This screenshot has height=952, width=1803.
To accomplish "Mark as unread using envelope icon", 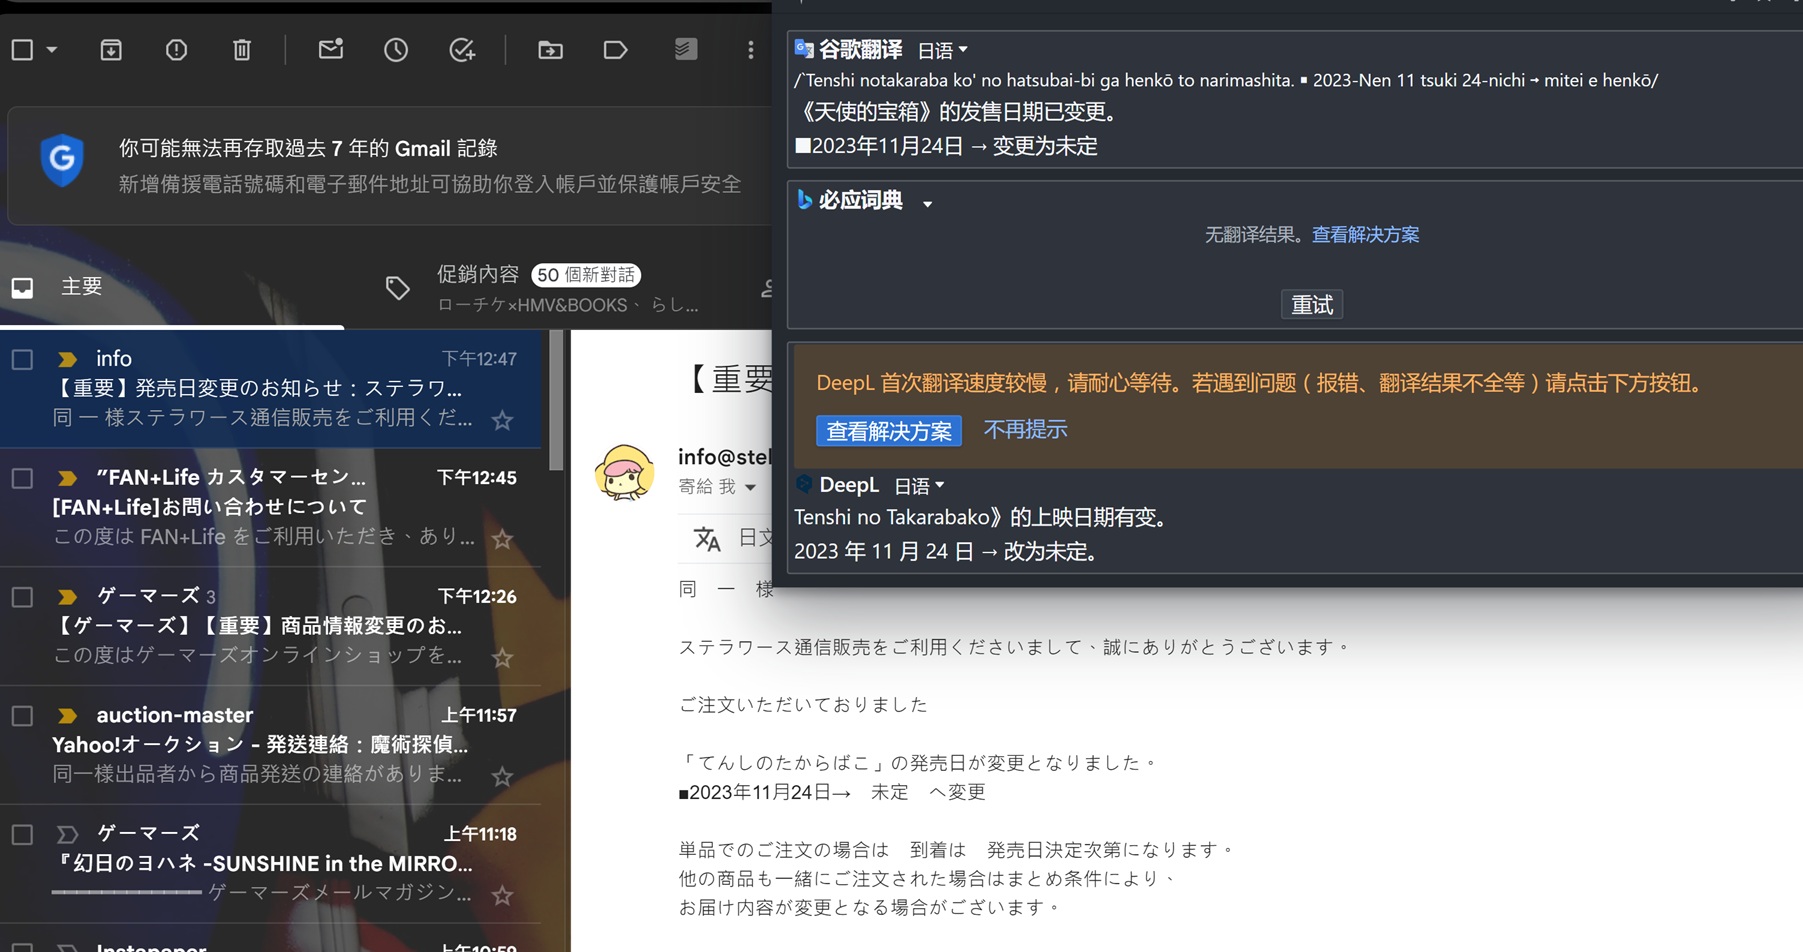I will (331, 50).
